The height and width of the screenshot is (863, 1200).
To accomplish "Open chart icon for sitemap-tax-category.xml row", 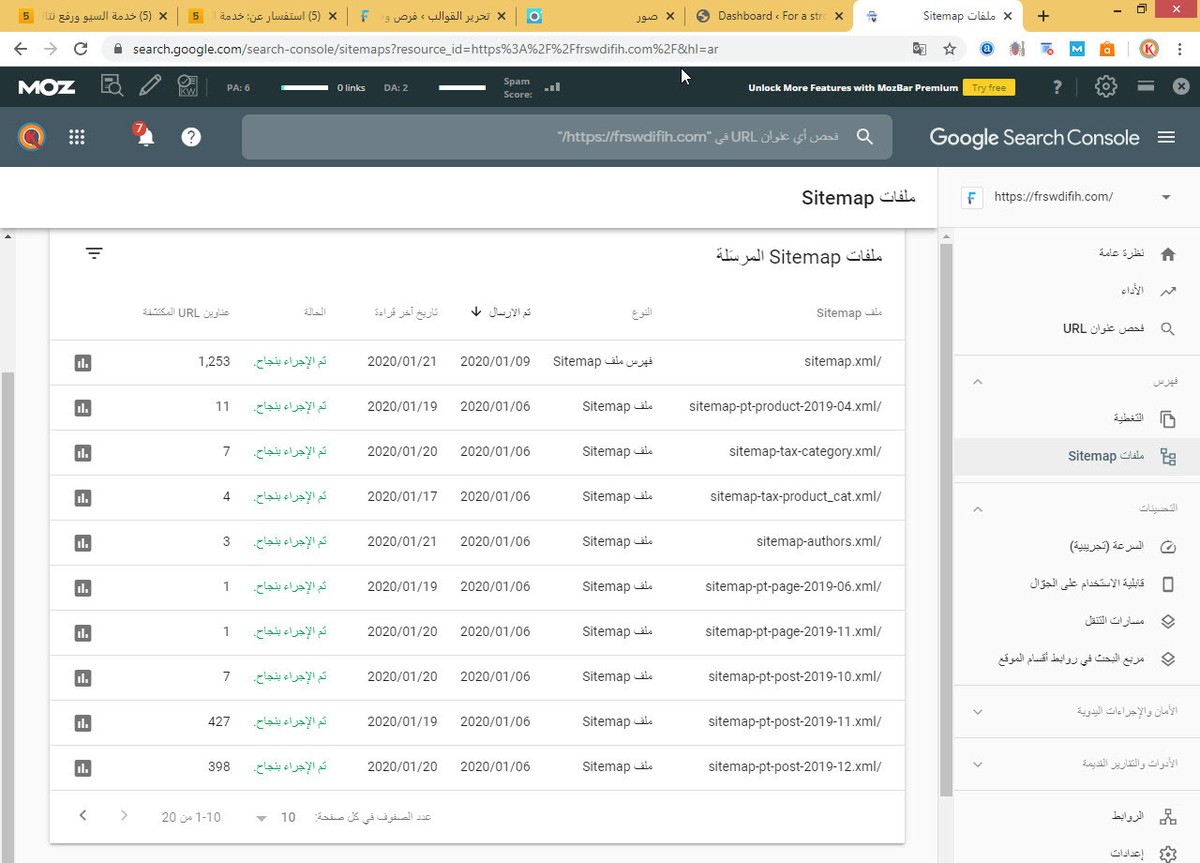I will (x=83, y=452).
